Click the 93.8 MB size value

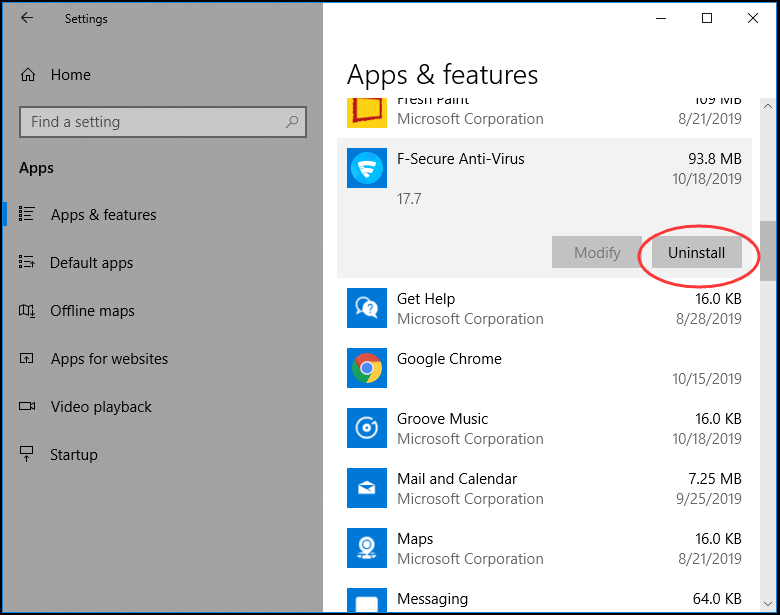[715, 159]
